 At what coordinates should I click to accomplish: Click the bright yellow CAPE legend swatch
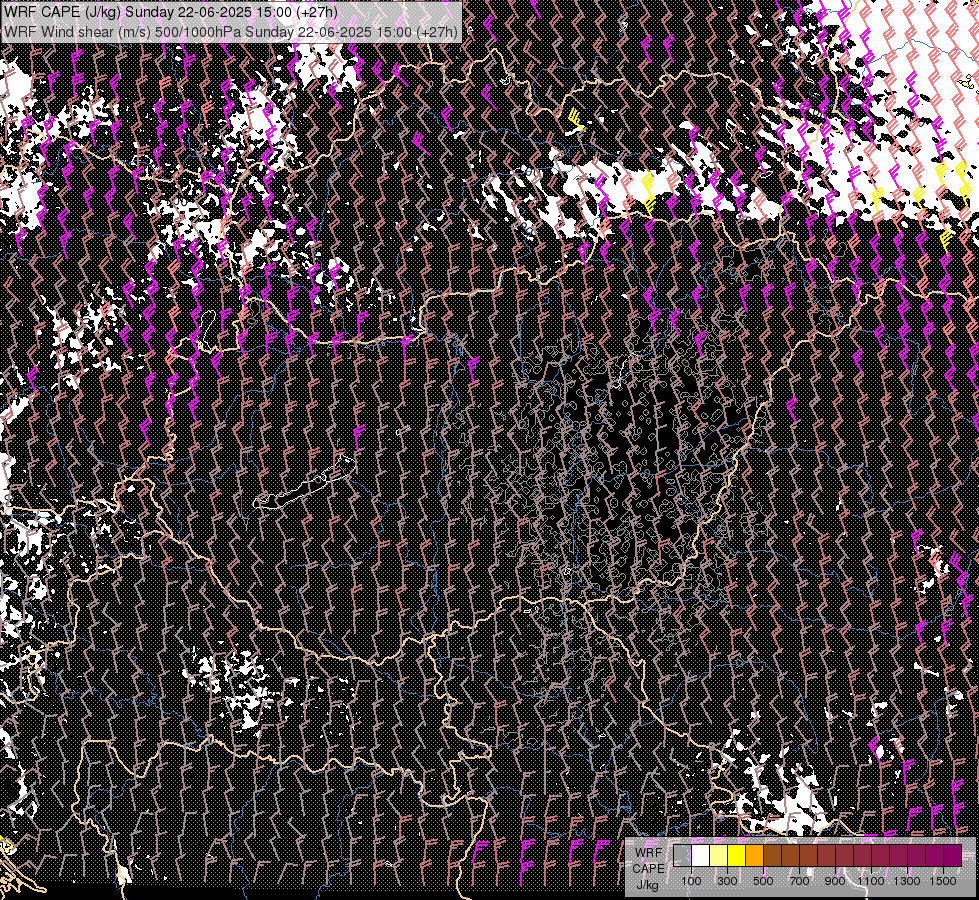coord(737,856)
